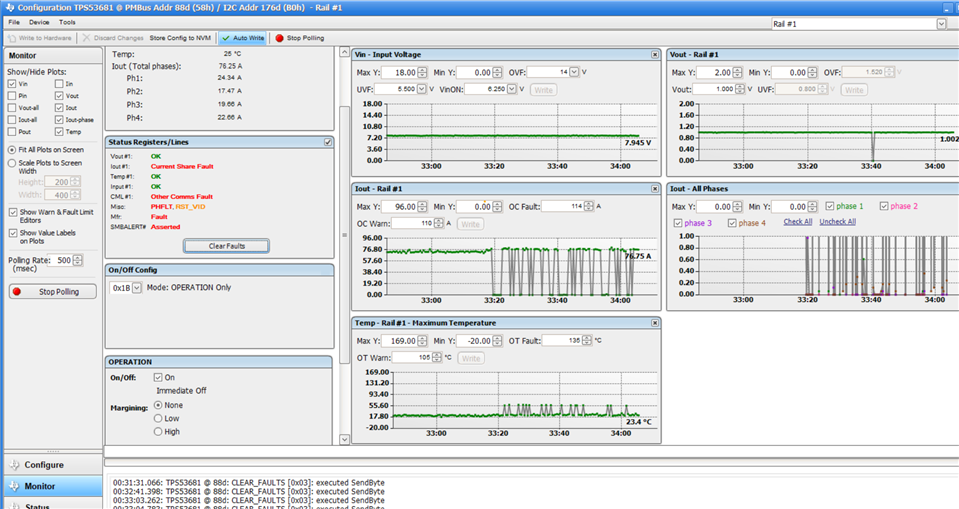
Task: Enable the Vout-all plot checkbox
Action: 12,108
